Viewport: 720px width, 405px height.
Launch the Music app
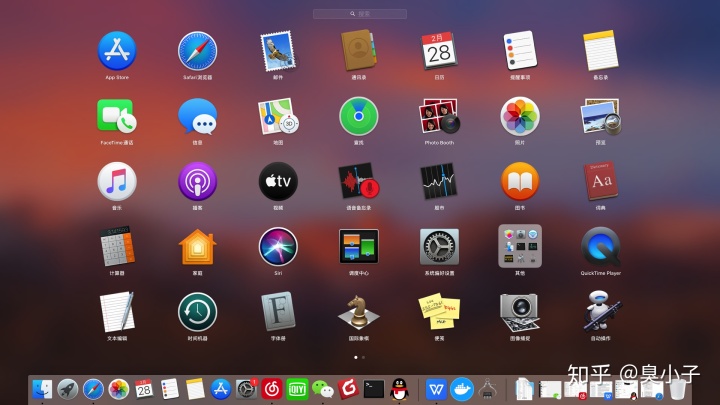click(x=117, y=181)
